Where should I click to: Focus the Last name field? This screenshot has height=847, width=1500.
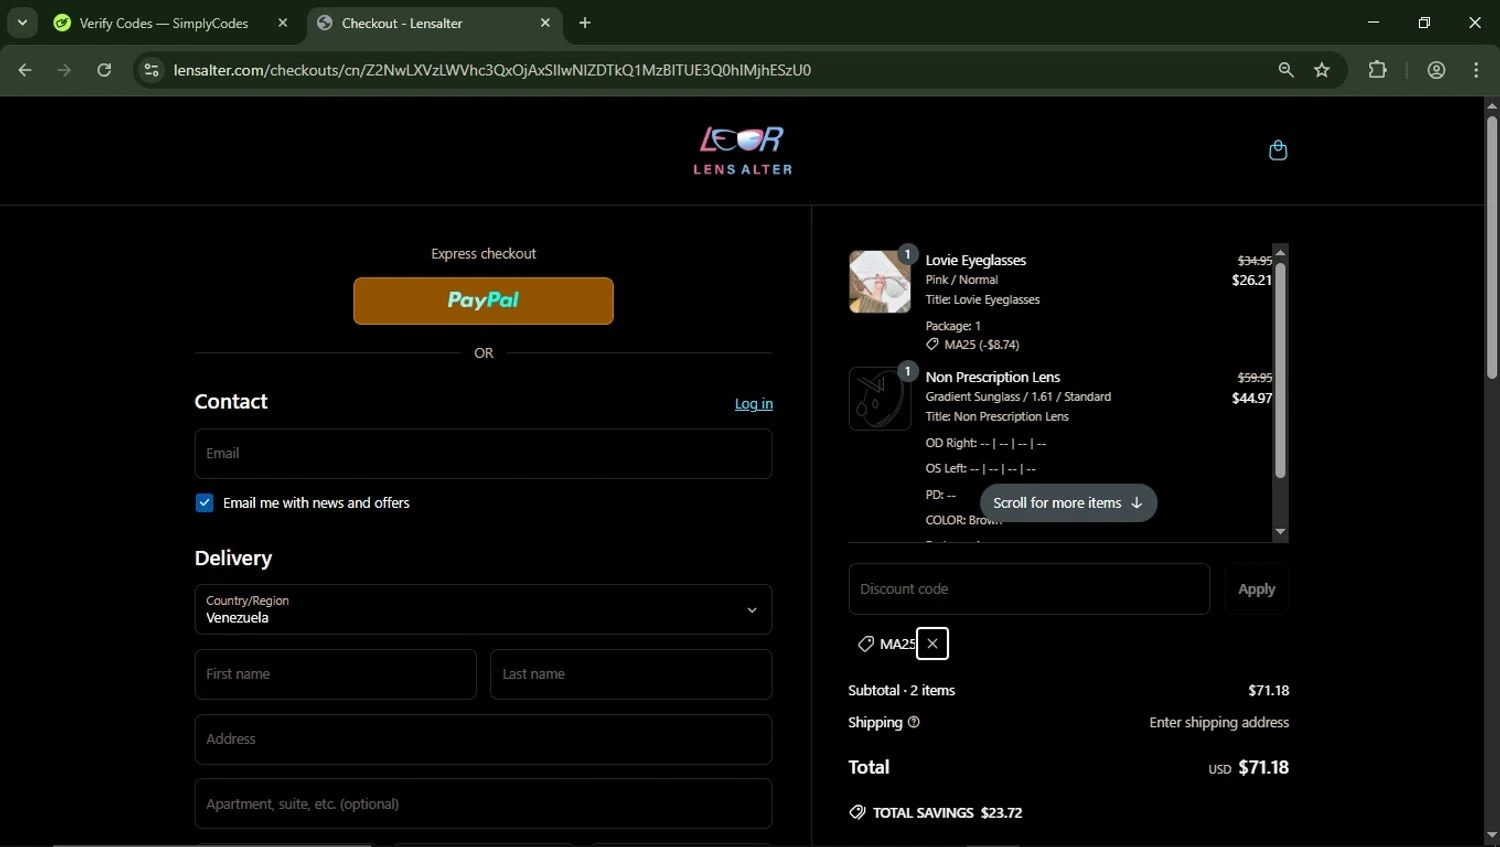click(631, 674)
